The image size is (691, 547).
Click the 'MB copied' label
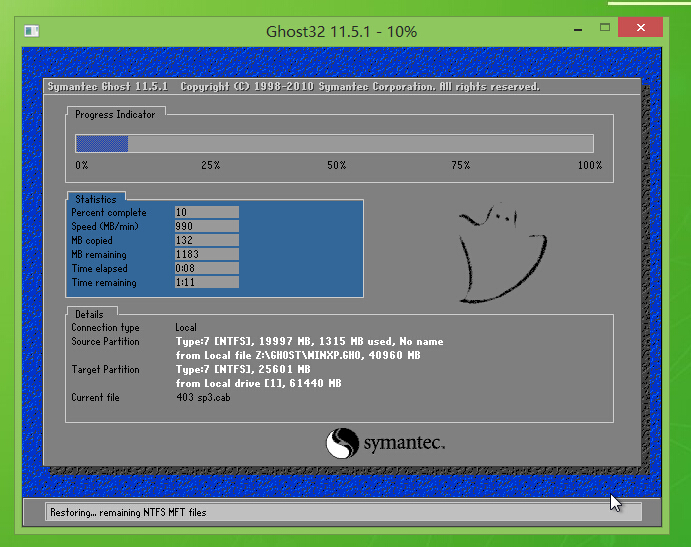point(92,241)
